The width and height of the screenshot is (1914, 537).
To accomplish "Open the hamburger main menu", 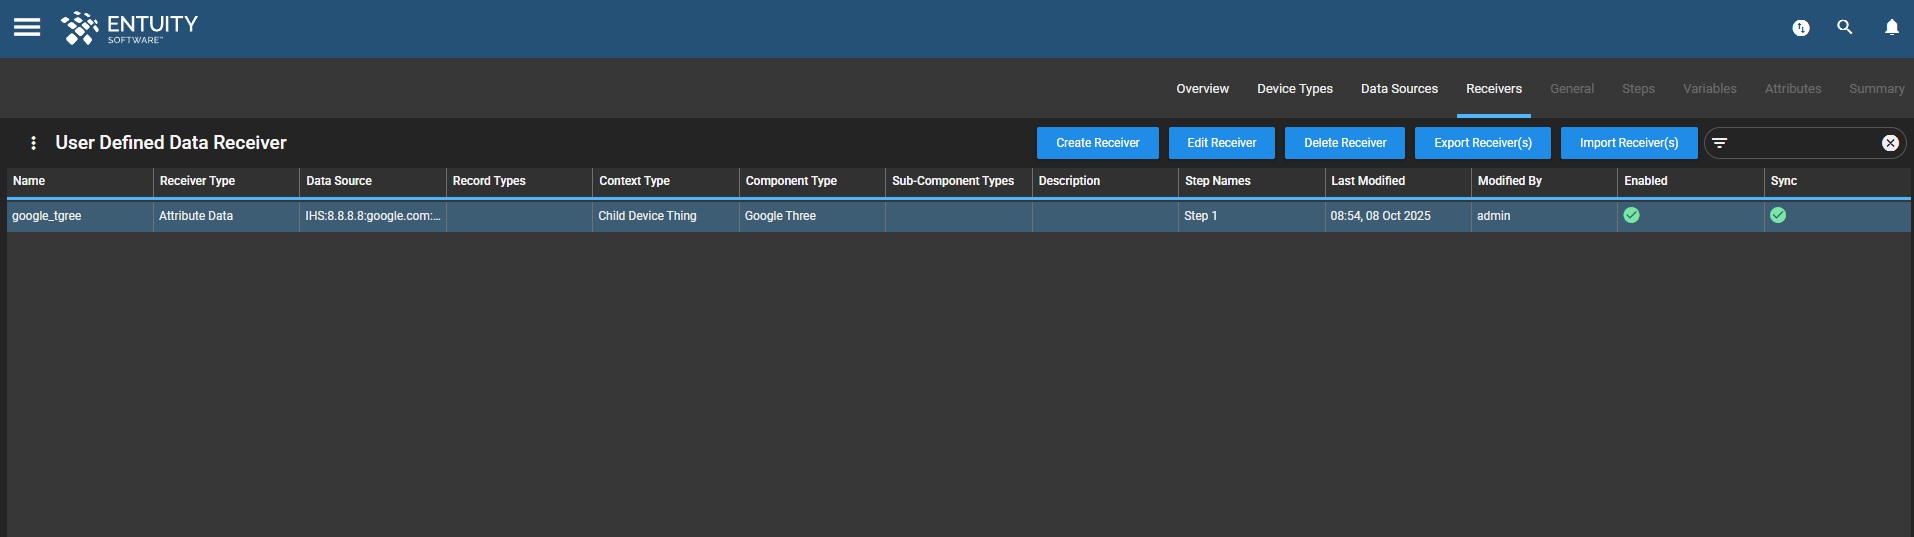I will point(27,27).
